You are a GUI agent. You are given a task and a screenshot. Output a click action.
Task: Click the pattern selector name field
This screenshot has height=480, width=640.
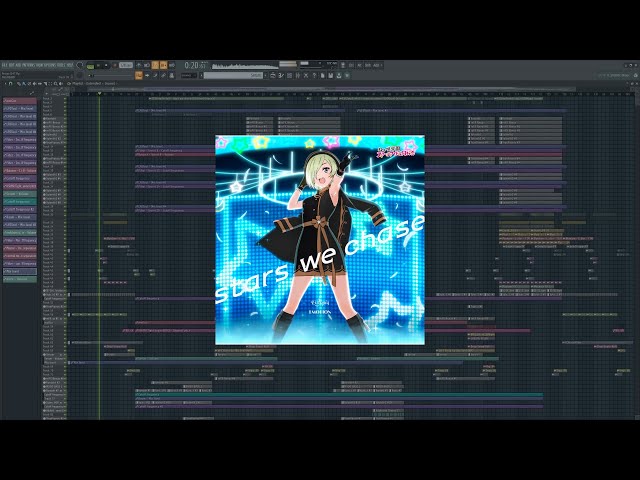pos(233,76)
